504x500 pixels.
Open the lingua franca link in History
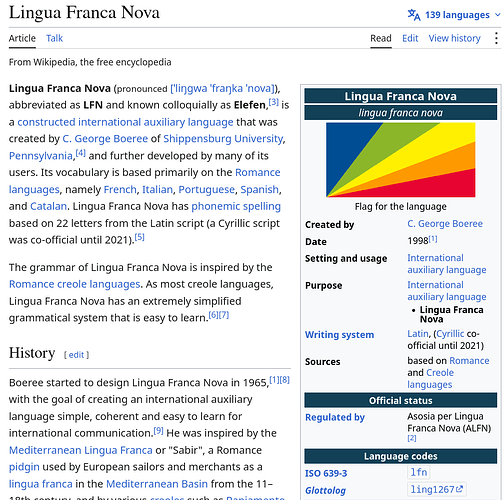(41, 484)
